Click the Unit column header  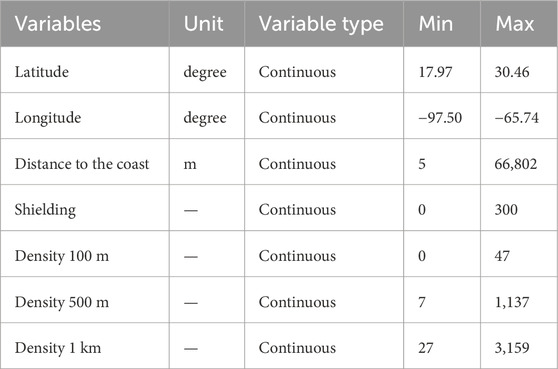(x=204, y=24)
